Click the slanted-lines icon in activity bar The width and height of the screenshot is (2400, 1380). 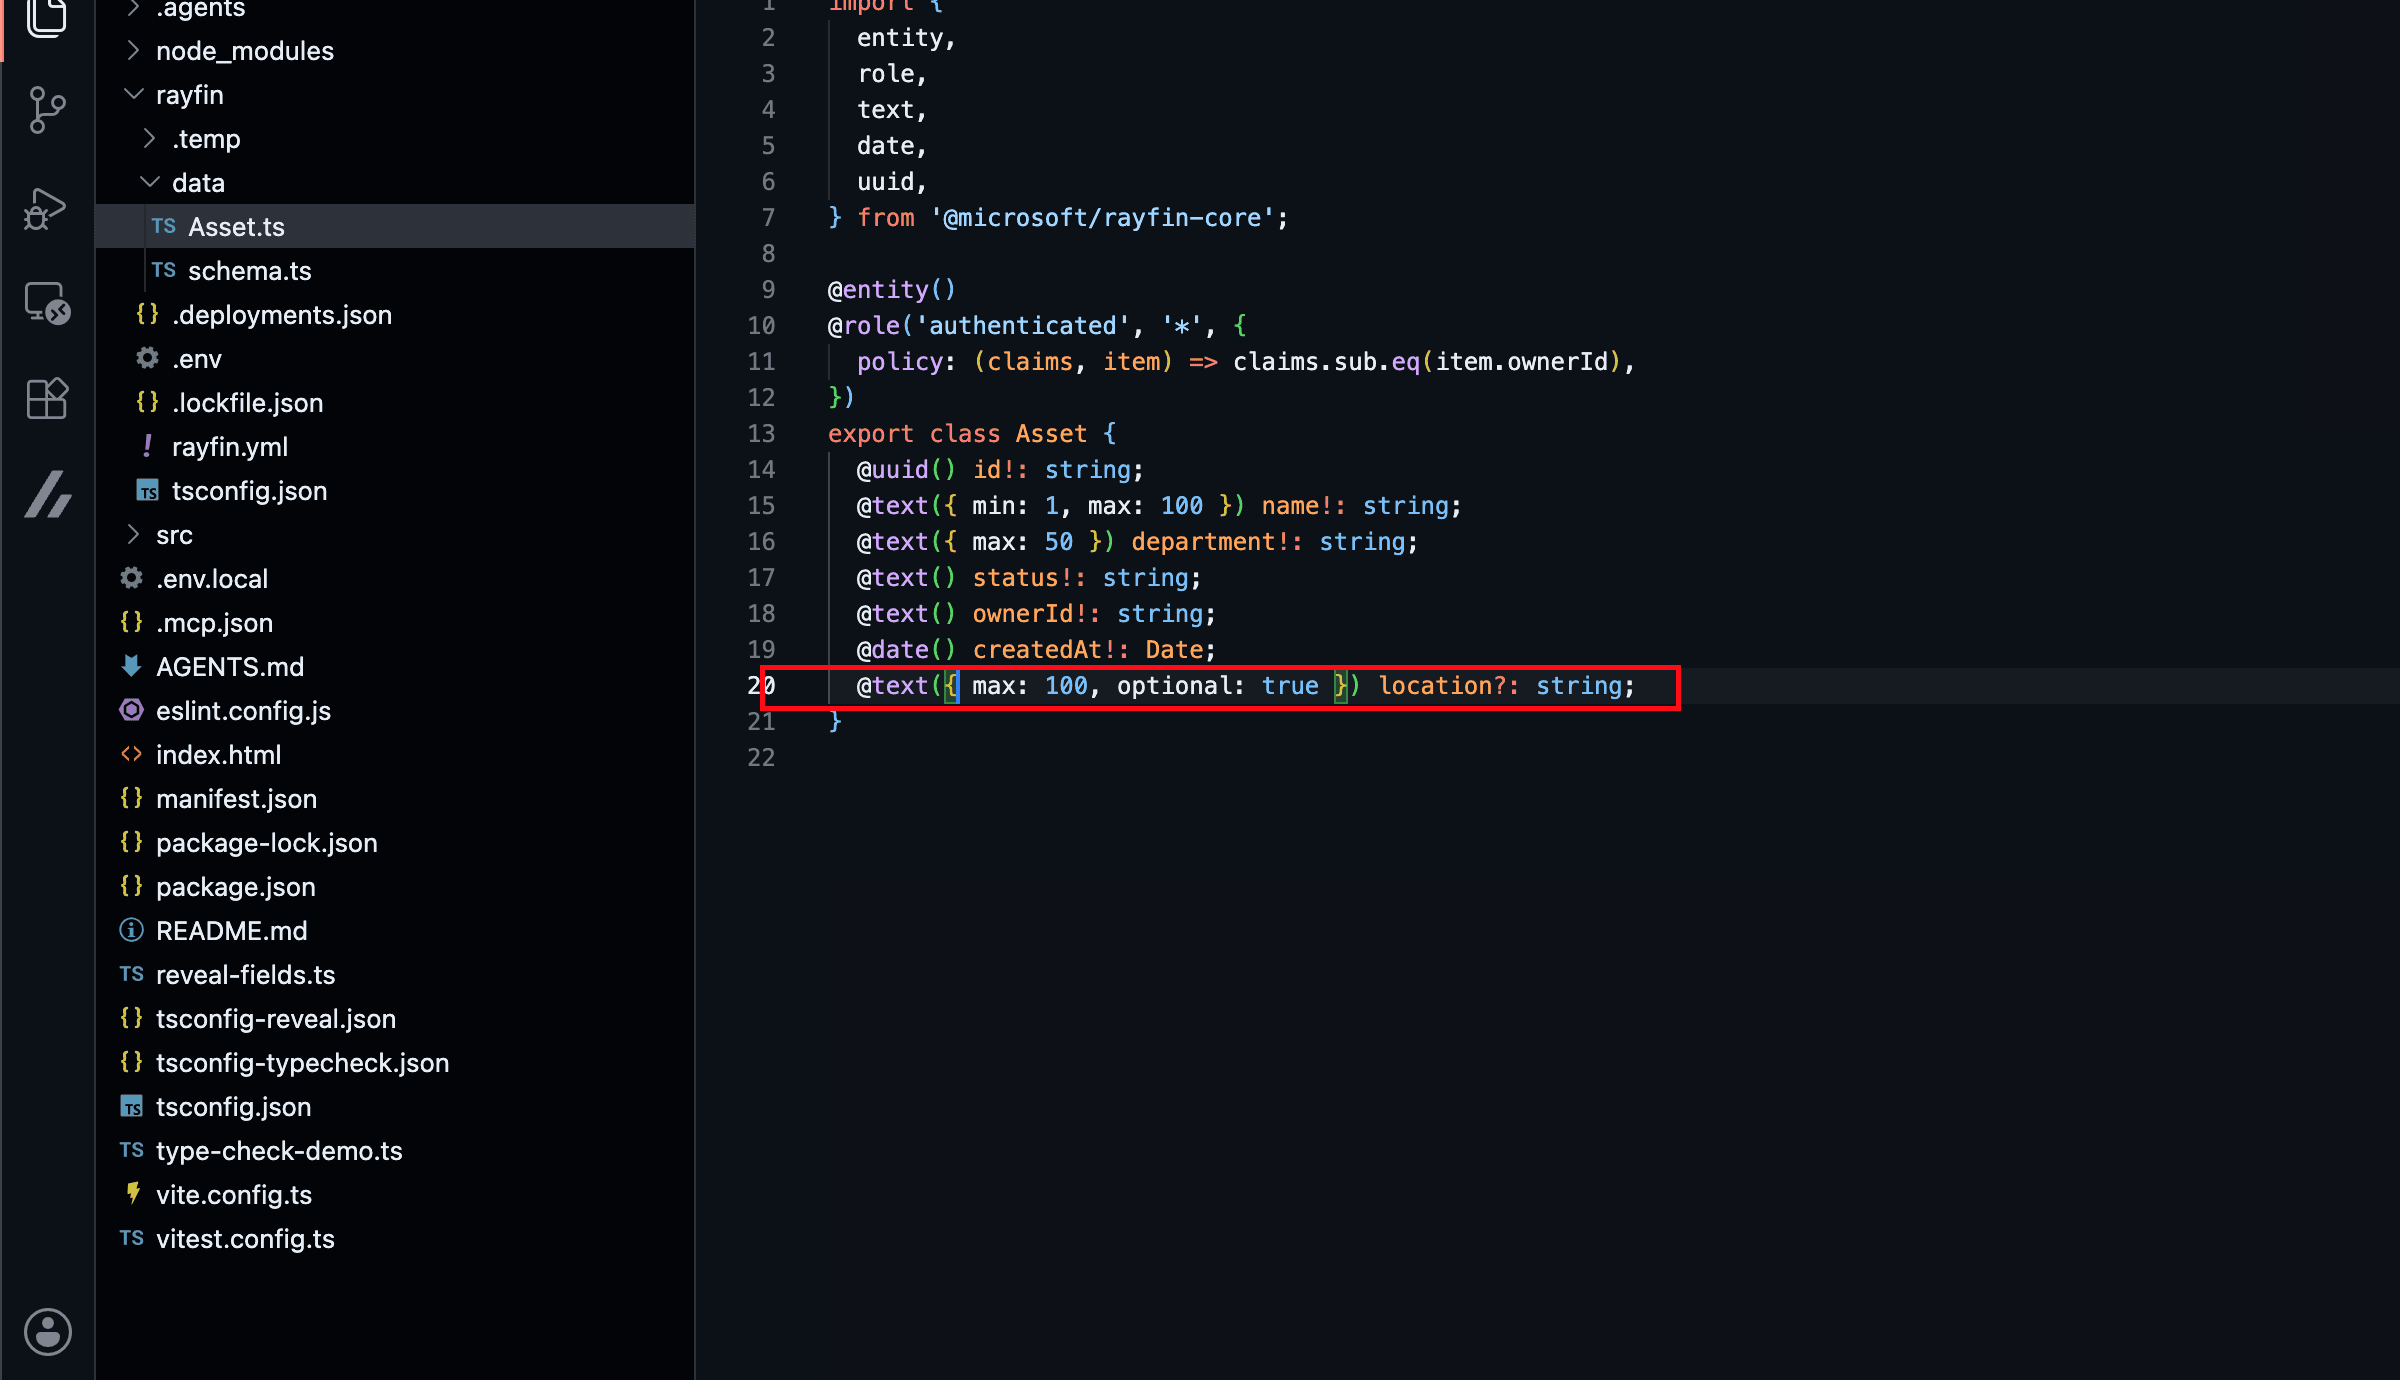tap(48, 494)
